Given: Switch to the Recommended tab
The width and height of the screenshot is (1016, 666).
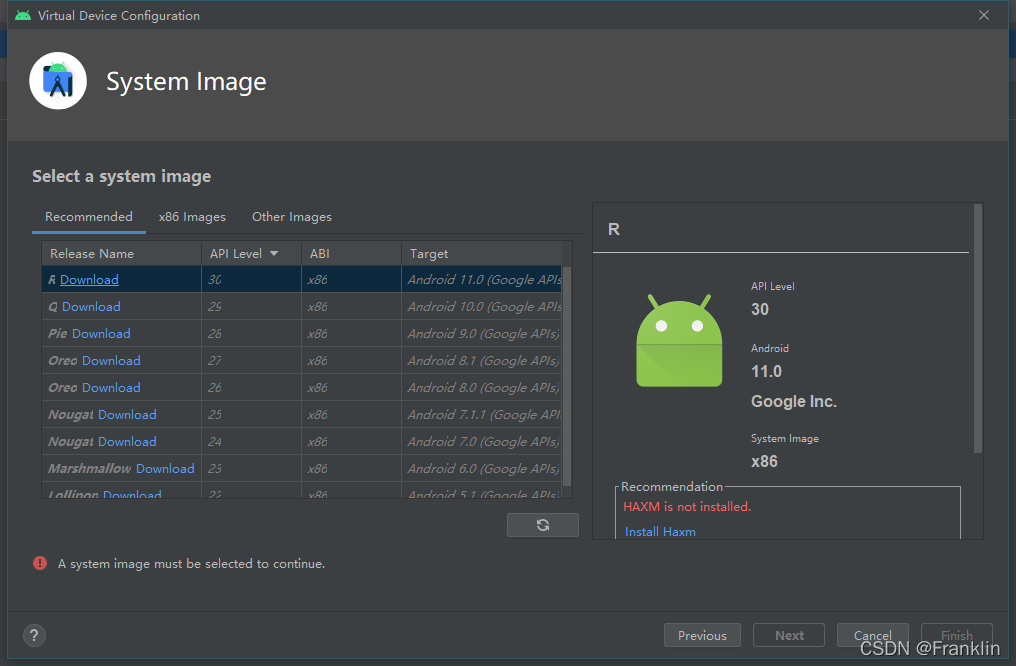Looking at the screenshot, I should (89, 217).
